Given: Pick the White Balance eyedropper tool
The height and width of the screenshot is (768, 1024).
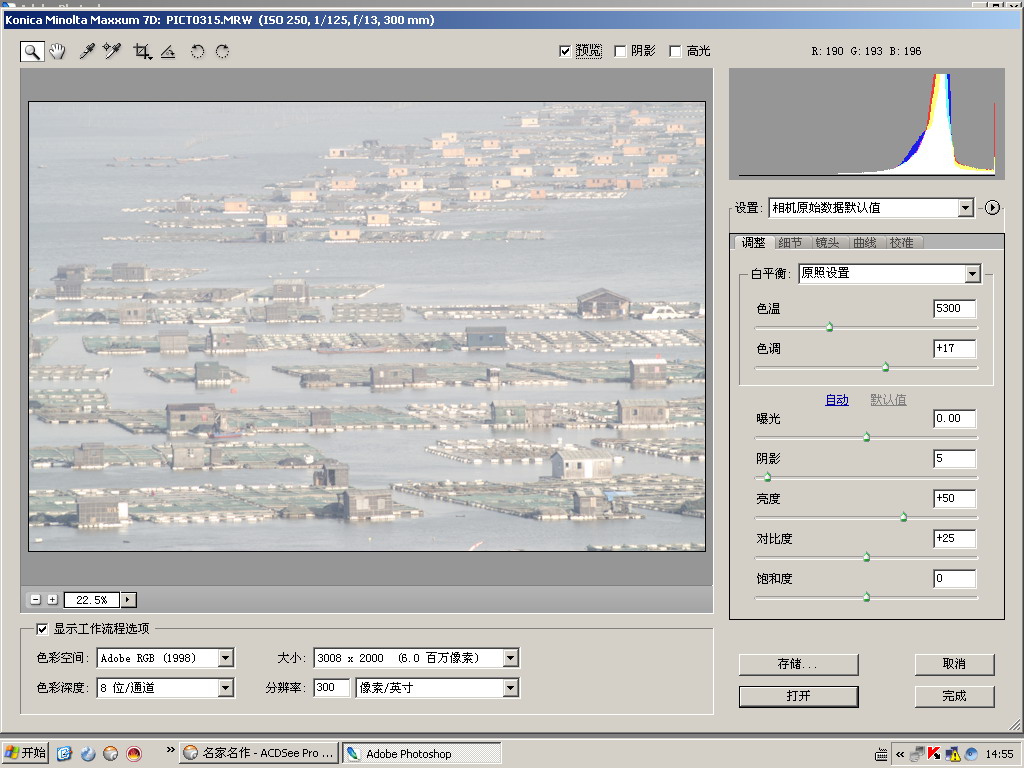Looking at the screenshot, I should pyautogui.click(x=87, y=51).
